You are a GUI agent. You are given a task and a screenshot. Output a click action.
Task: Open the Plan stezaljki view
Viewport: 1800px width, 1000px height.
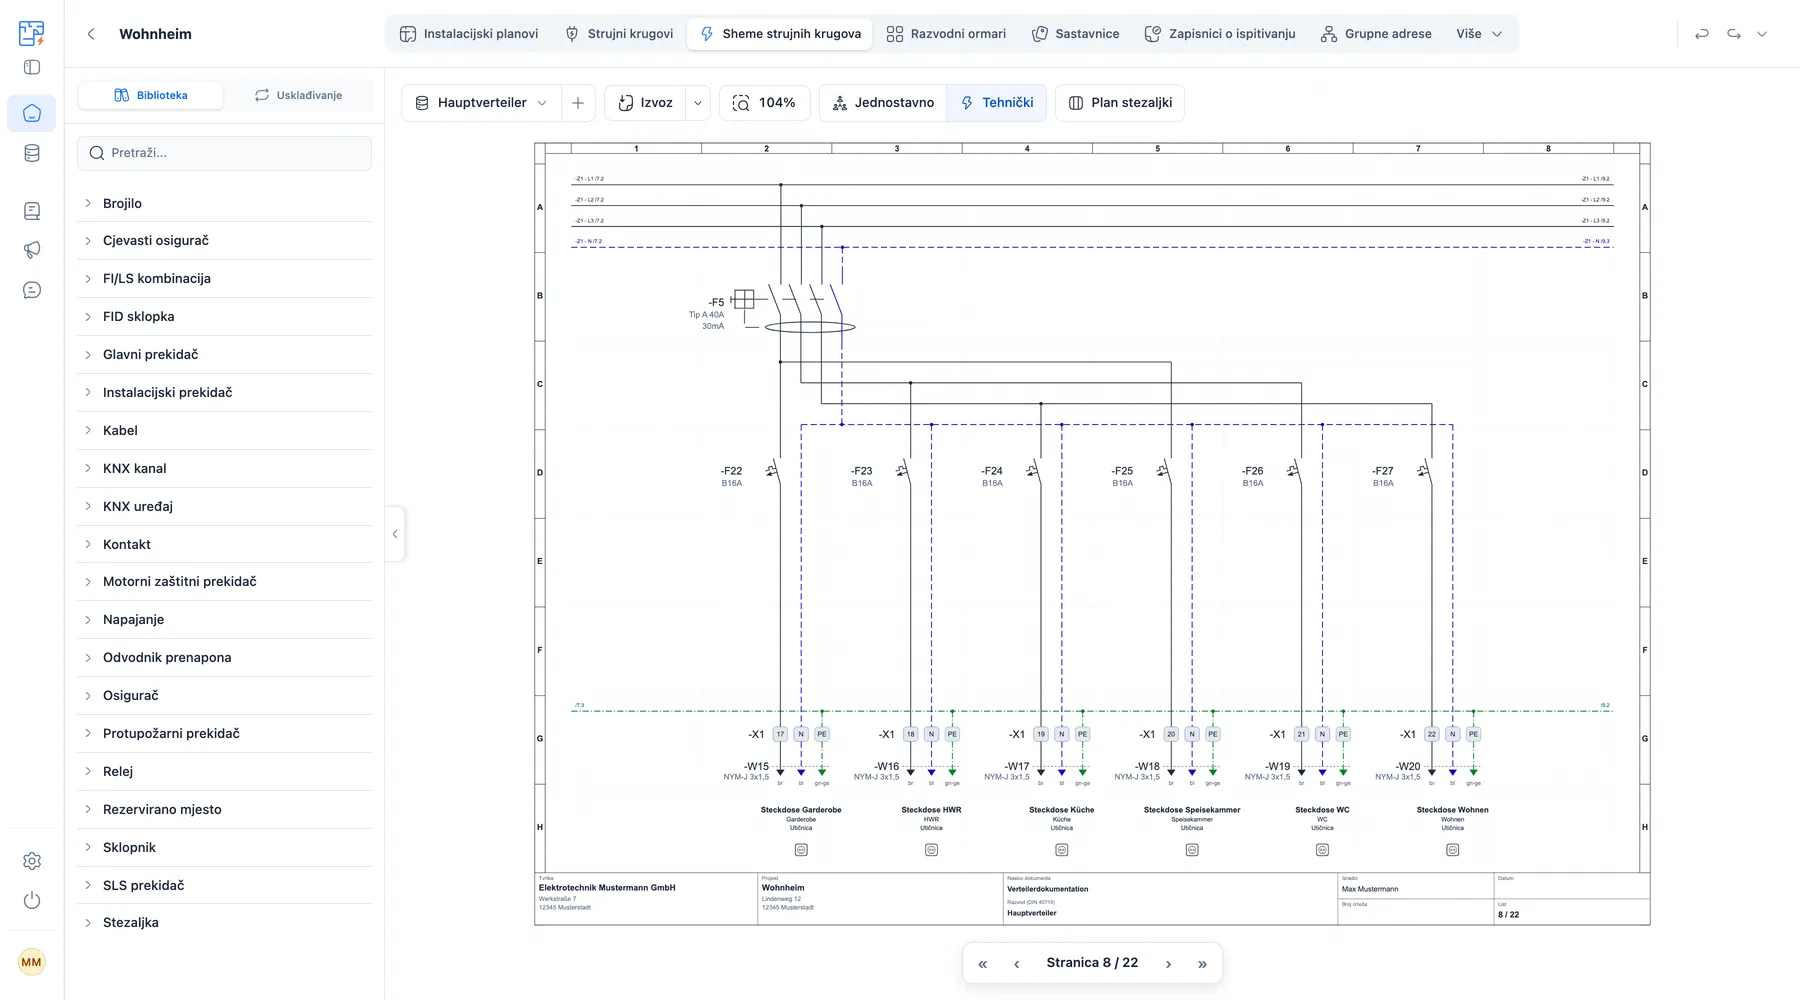coord(1120,103)
